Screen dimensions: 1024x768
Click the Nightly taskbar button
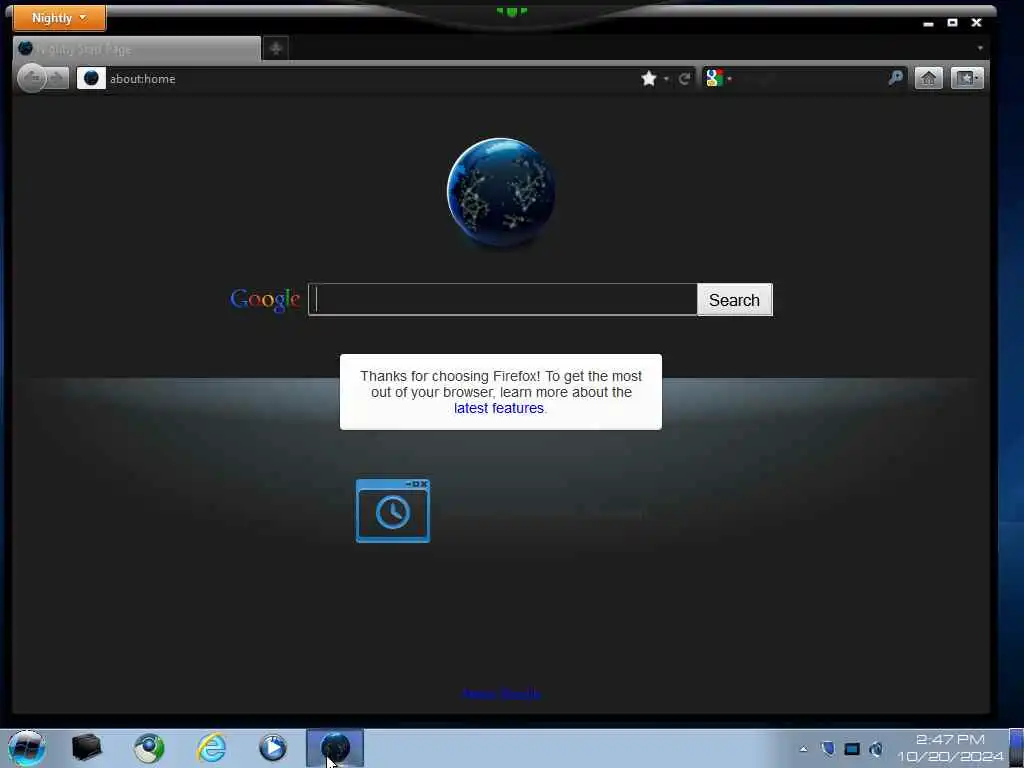(x=335, y=748)
